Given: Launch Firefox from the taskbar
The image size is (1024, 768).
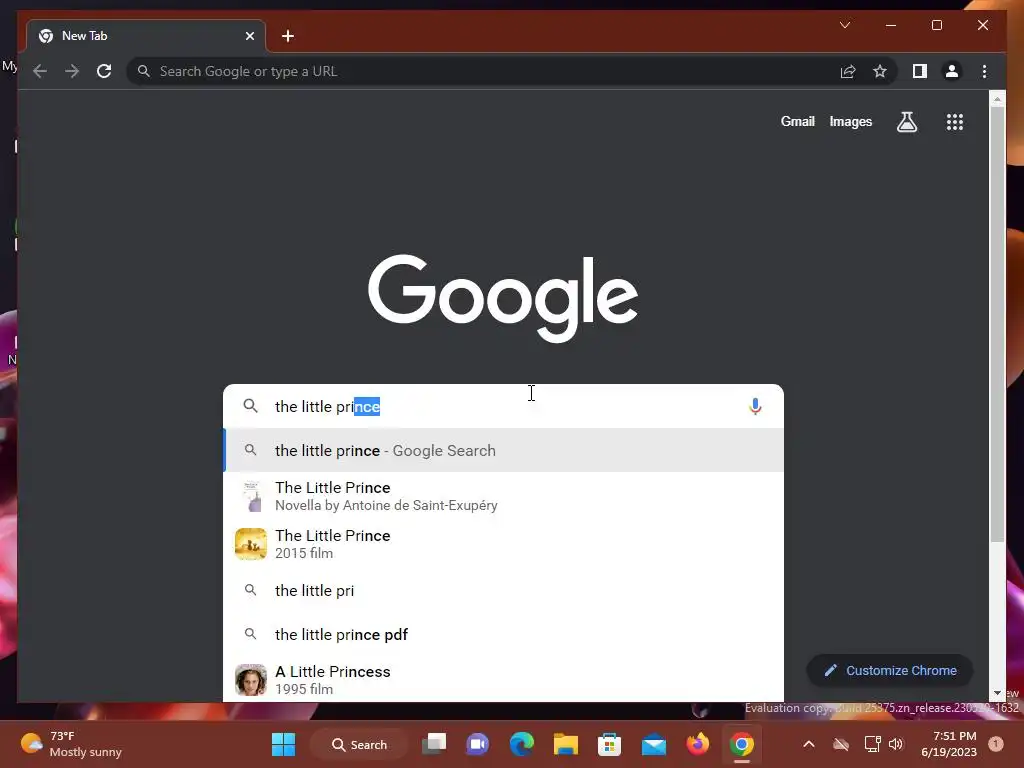Looking at the screenshot, I should pyautogui.click(x=697, y=744).
